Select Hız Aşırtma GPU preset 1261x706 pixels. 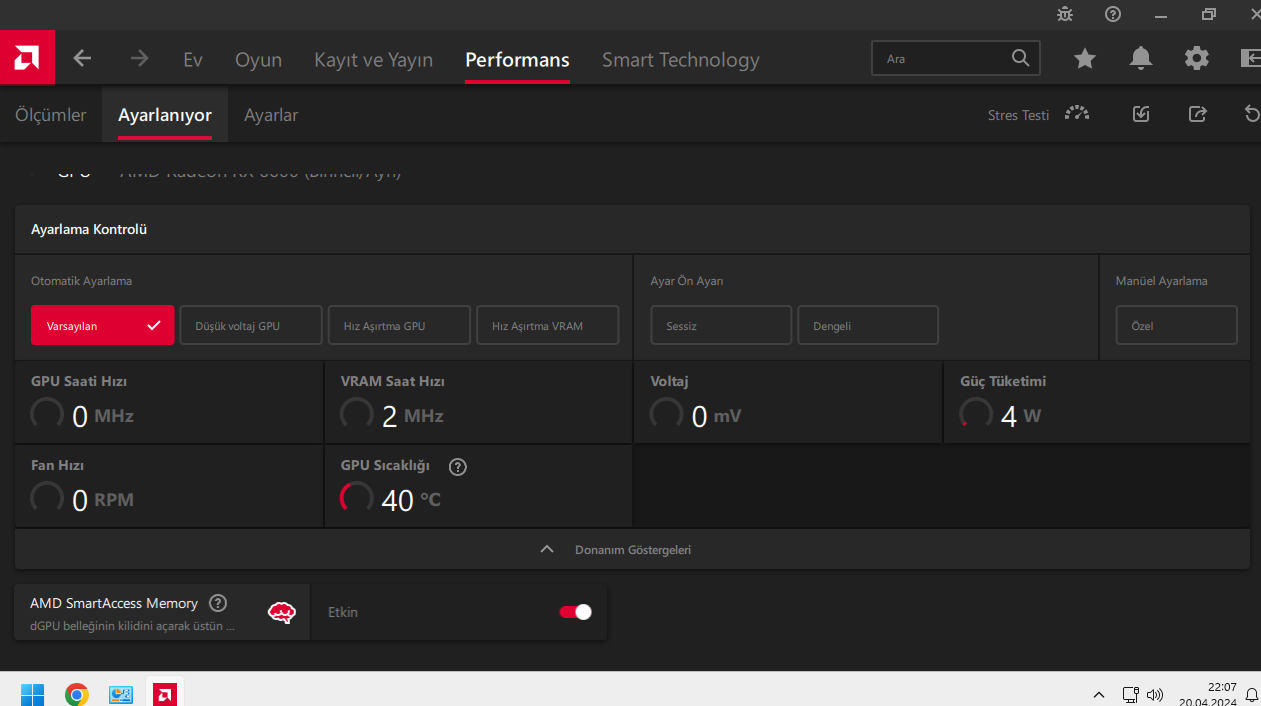(399, 325)
